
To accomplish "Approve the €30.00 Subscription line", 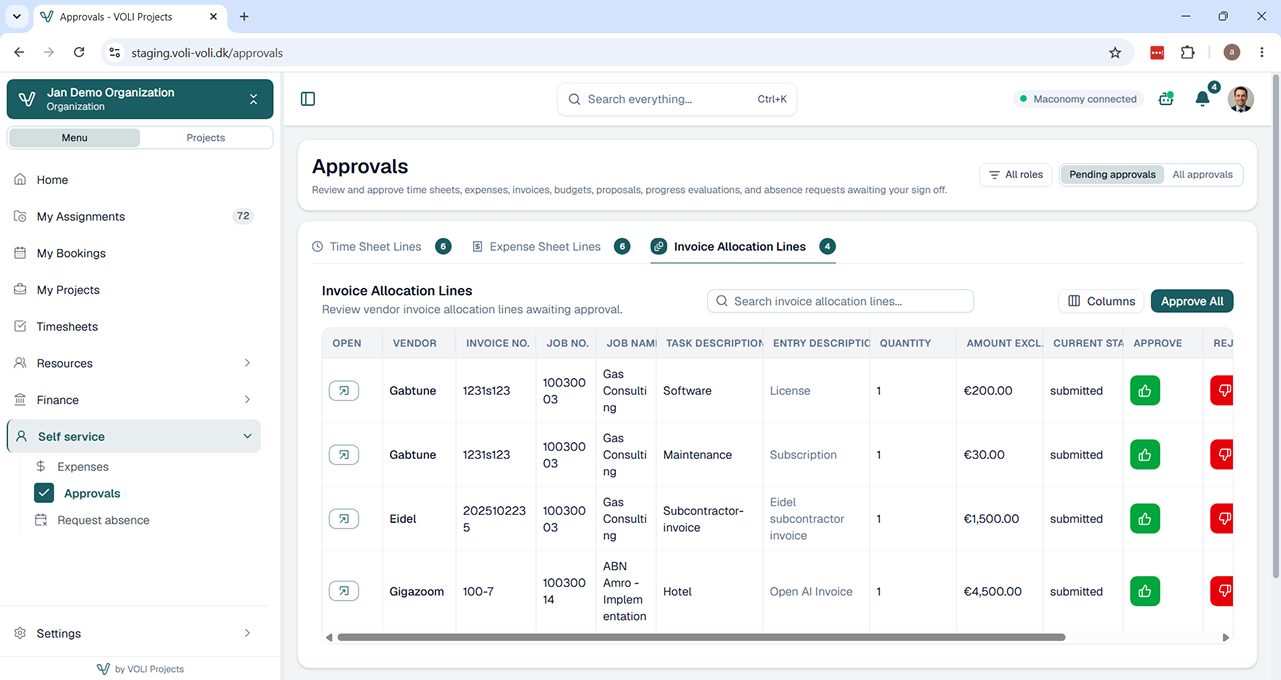I will pyautogui.click(x=1145, y=455).
